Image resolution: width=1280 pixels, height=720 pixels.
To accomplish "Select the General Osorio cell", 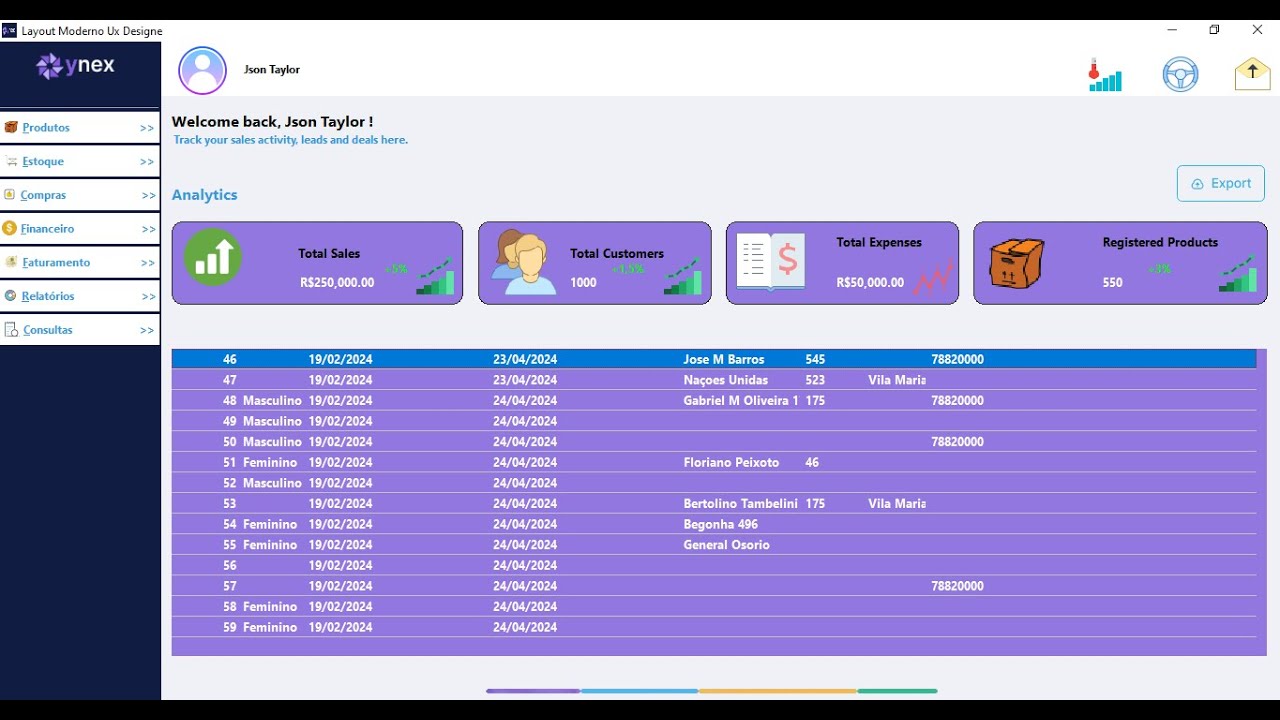I will (727, 545).
